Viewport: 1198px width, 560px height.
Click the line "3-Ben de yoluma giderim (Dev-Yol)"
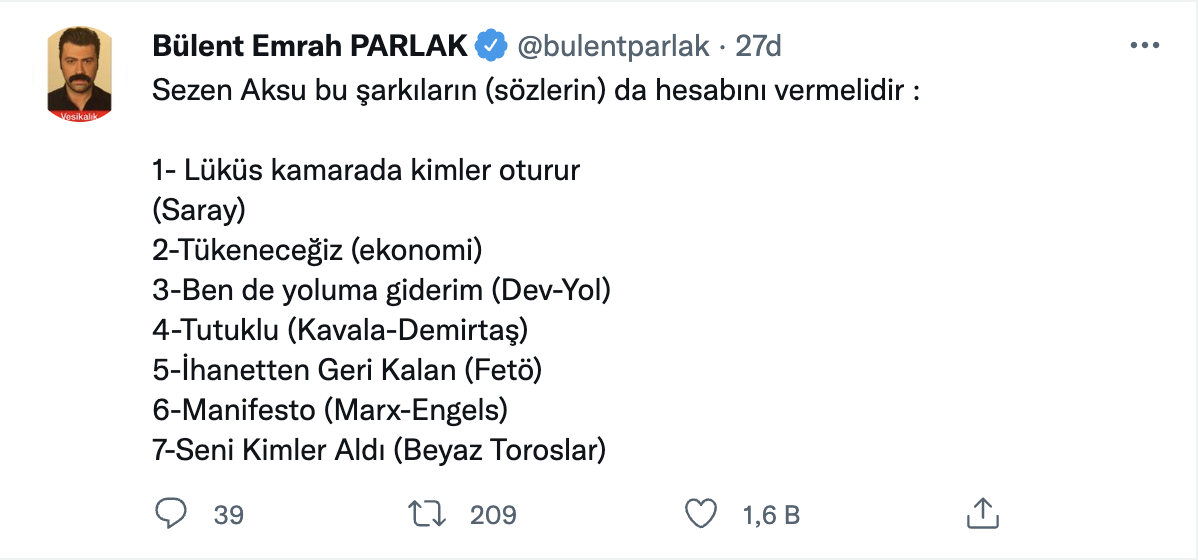point(381,290)
